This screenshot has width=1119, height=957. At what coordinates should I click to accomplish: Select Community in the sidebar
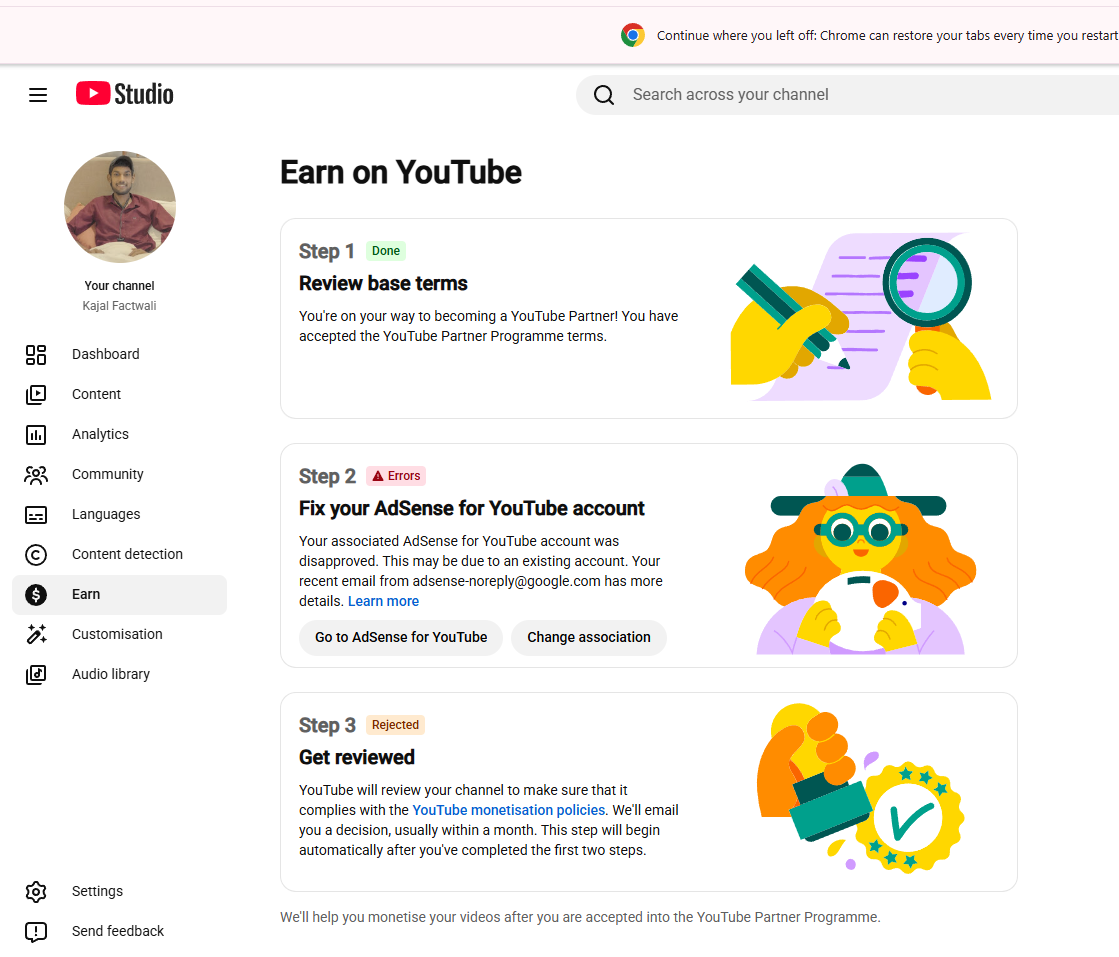tap(119, 475)
